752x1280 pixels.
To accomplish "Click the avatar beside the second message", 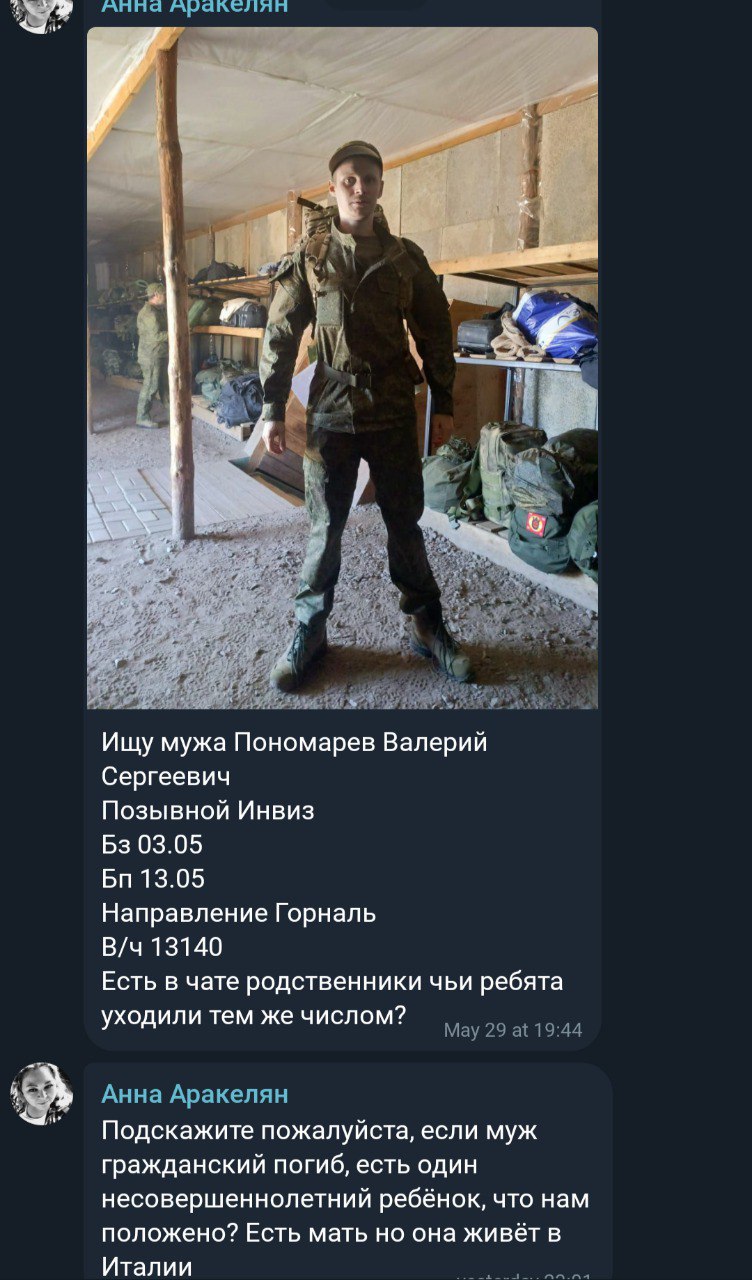I will tap(42, 1094).
